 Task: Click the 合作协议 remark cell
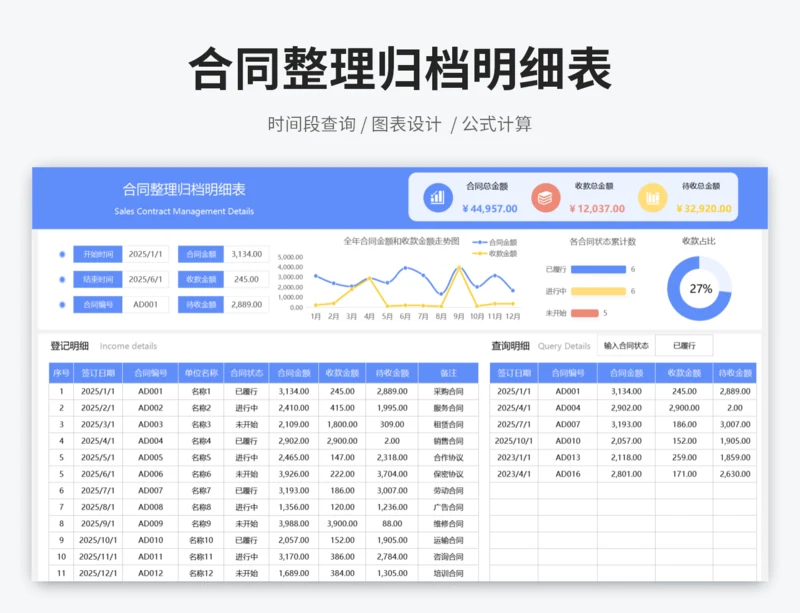click(448, 457)
